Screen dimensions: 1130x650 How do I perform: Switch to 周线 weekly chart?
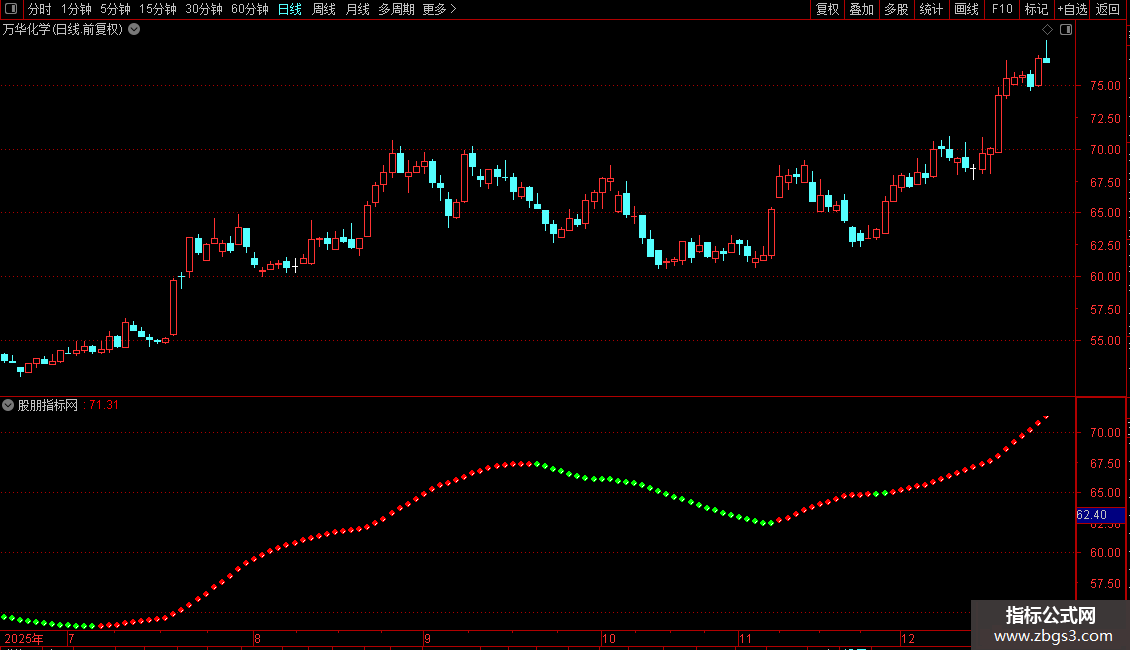pos(324,9)
